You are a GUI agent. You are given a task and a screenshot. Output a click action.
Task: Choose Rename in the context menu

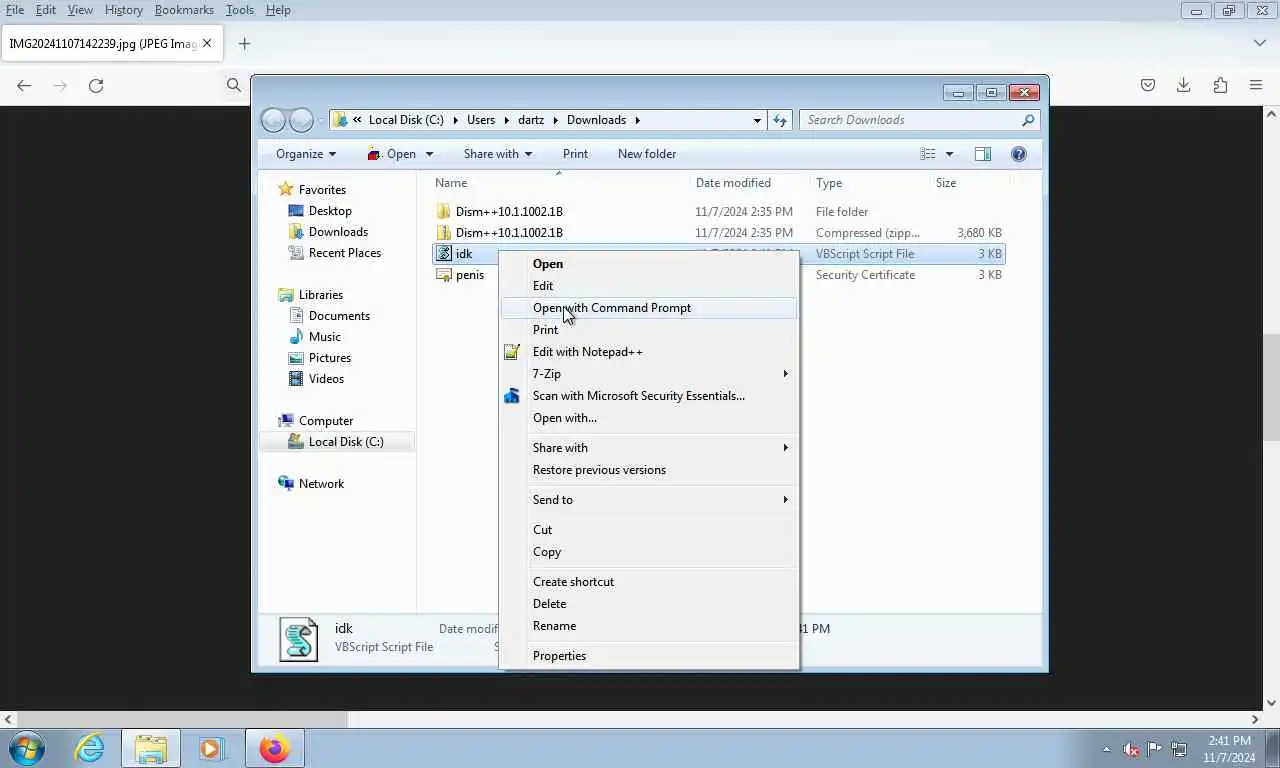pyautogui.click(x=649, y=626)
